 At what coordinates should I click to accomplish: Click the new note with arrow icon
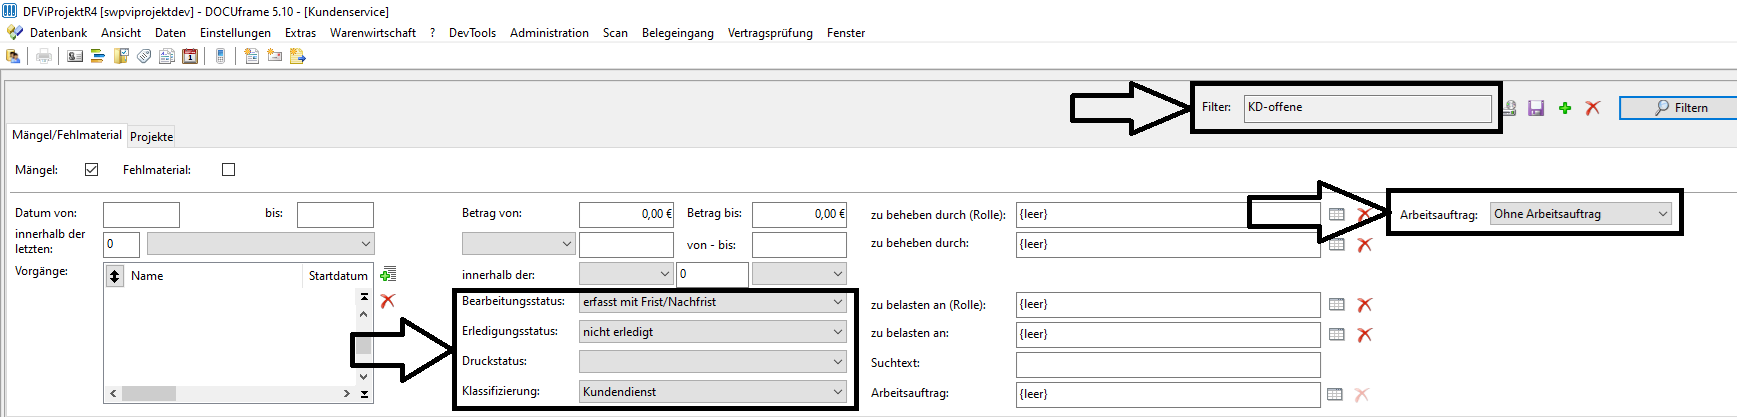point(297,56)
